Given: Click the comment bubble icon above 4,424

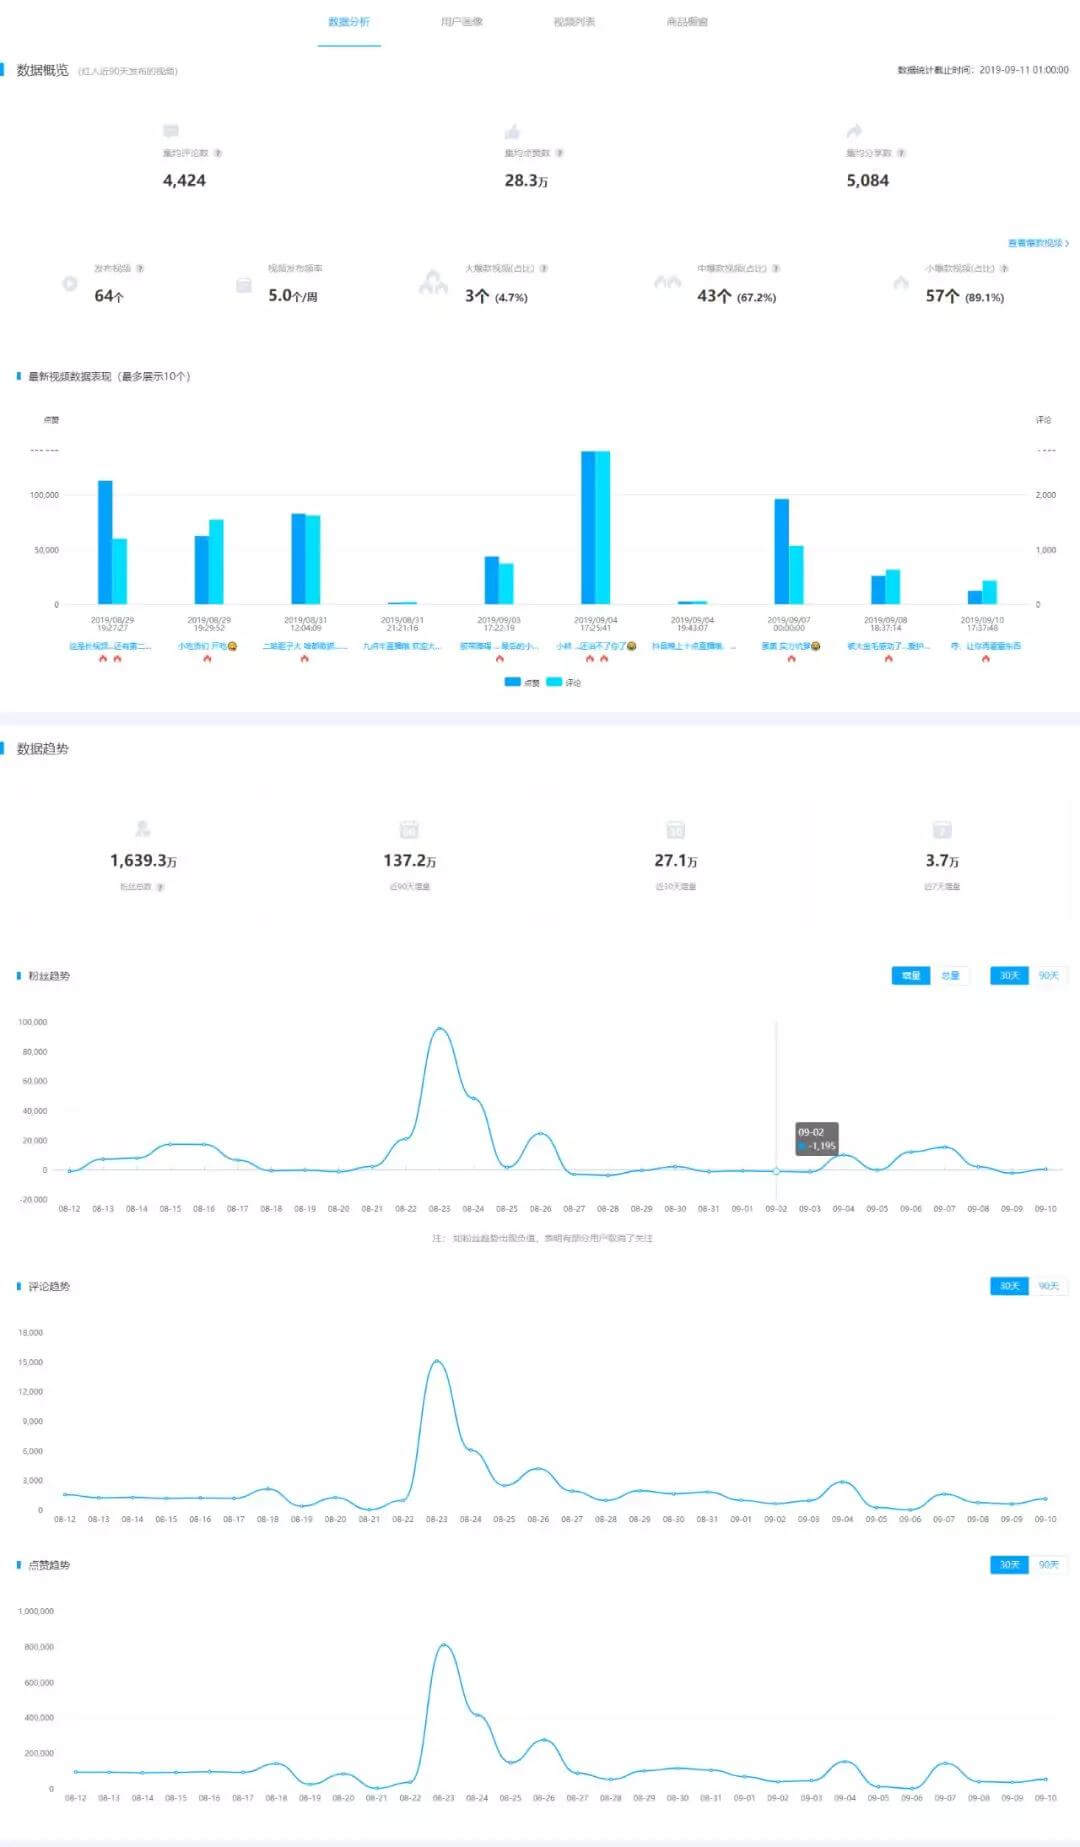Looking at the screenshot, I should (x=171, y=131).
